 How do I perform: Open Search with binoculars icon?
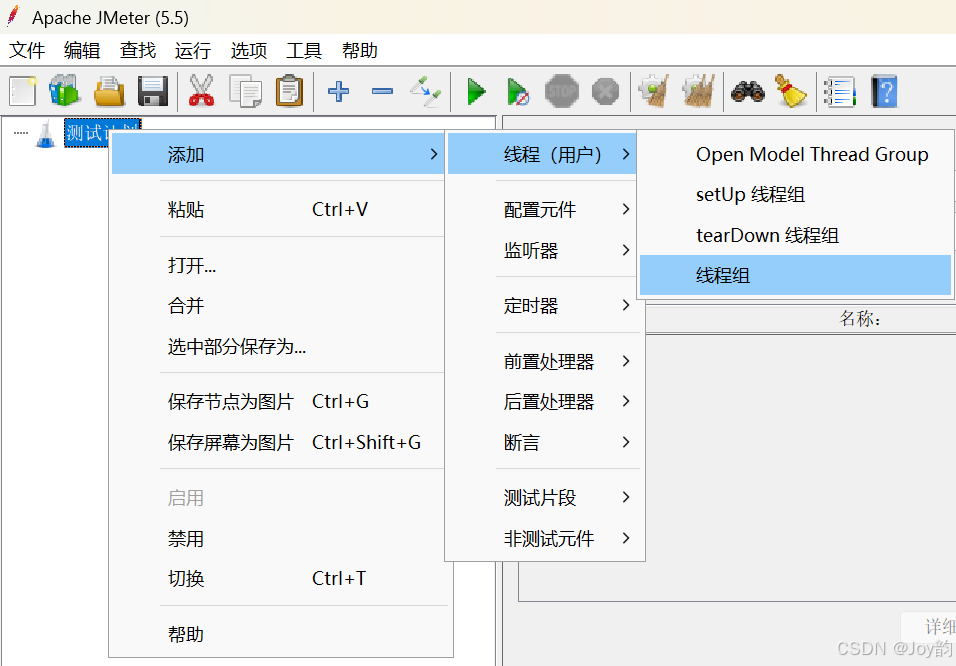(x=748, y=91)
